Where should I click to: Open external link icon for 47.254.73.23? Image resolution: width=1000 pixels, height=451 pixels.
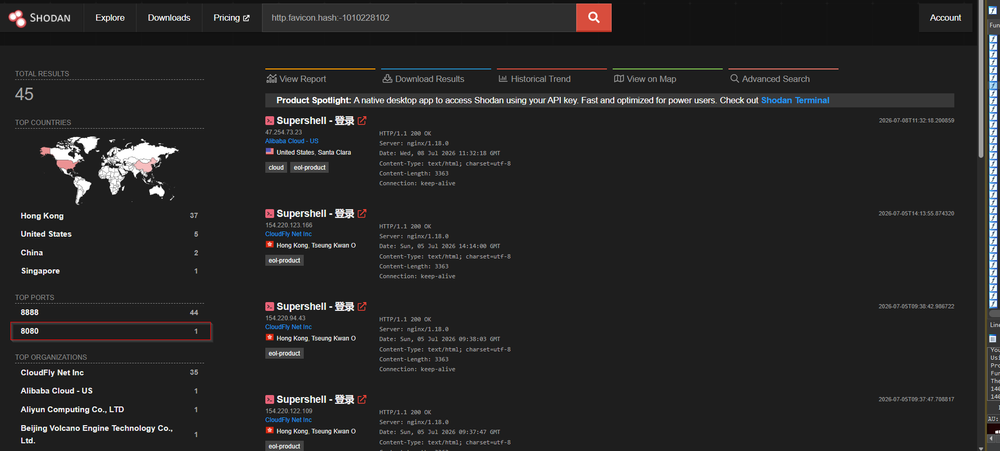click(x=362, y=121)
